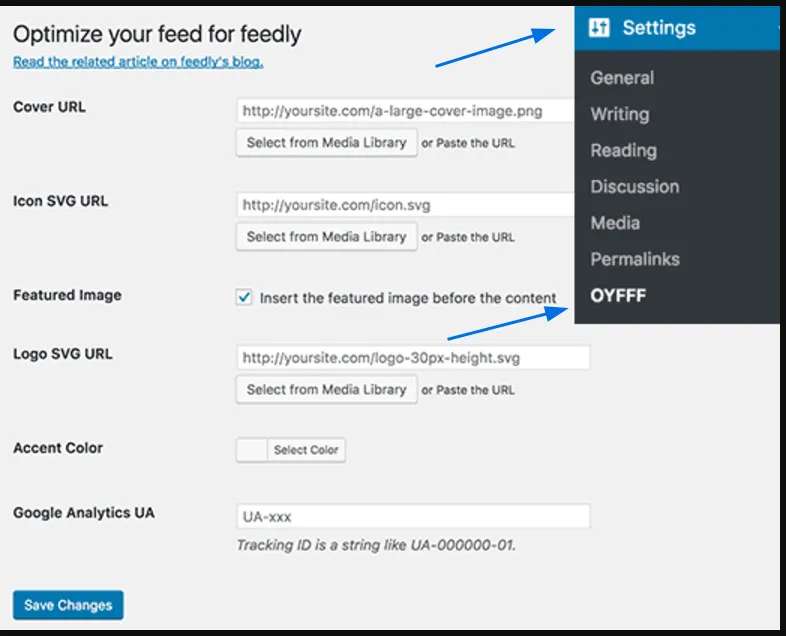This screenshot has height=636, width=786.
Task: Focus the Cover URL input field
Action: click(x=405, y=111)
